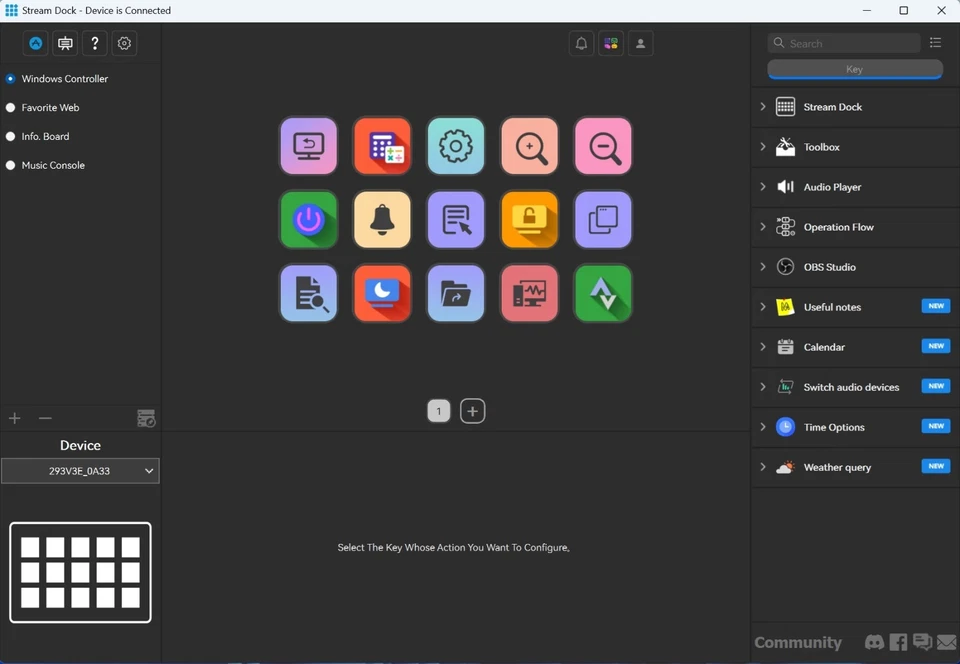This screenshot has height=664, width=960.
Task: Click the power button key icon
Action: [x=308, y=219]
